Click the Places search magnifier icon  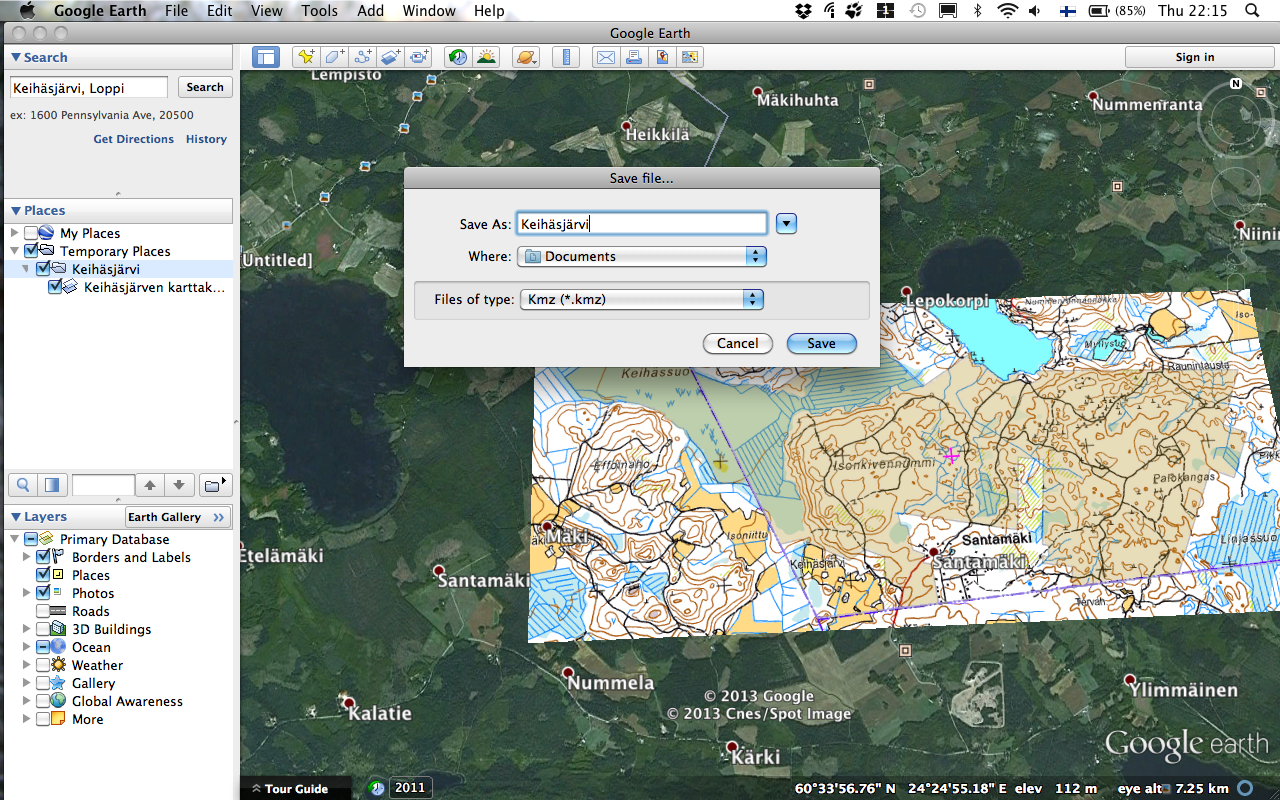click(x=23, y=485)
